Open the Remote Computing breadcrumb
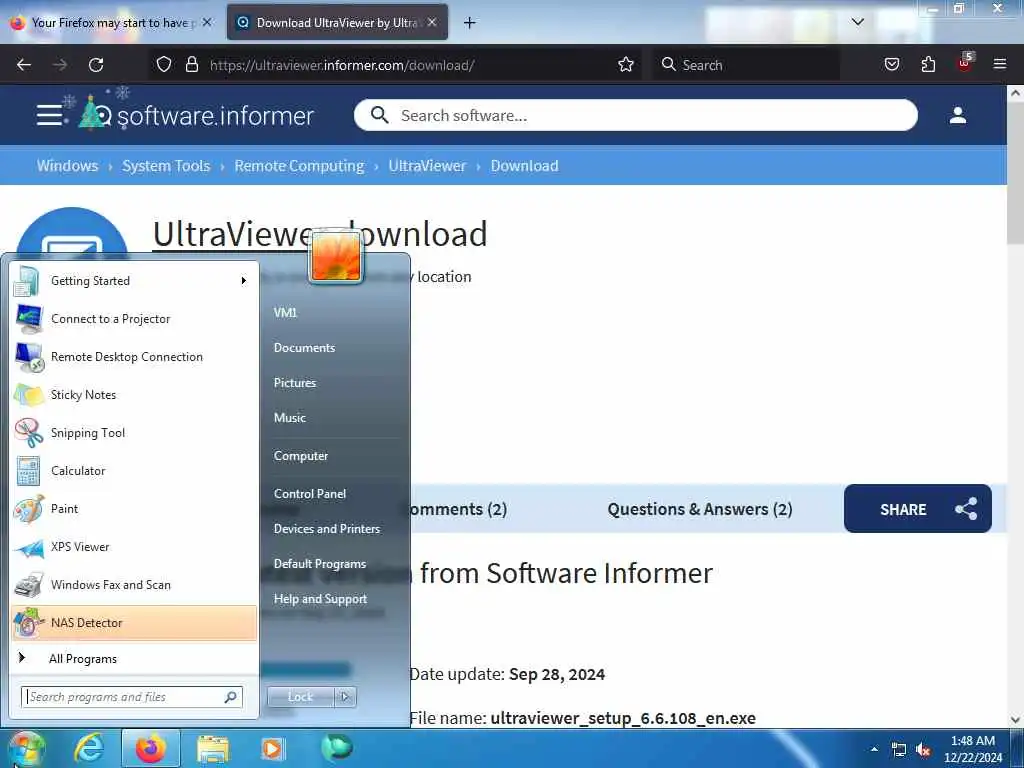1024x768 pixels. 299,166
